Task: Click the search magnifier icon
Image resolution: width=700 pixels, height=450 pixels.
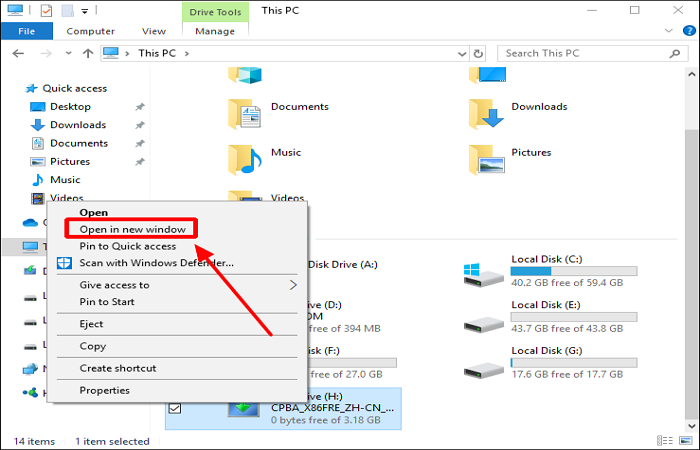Action: tap(675, 54)
